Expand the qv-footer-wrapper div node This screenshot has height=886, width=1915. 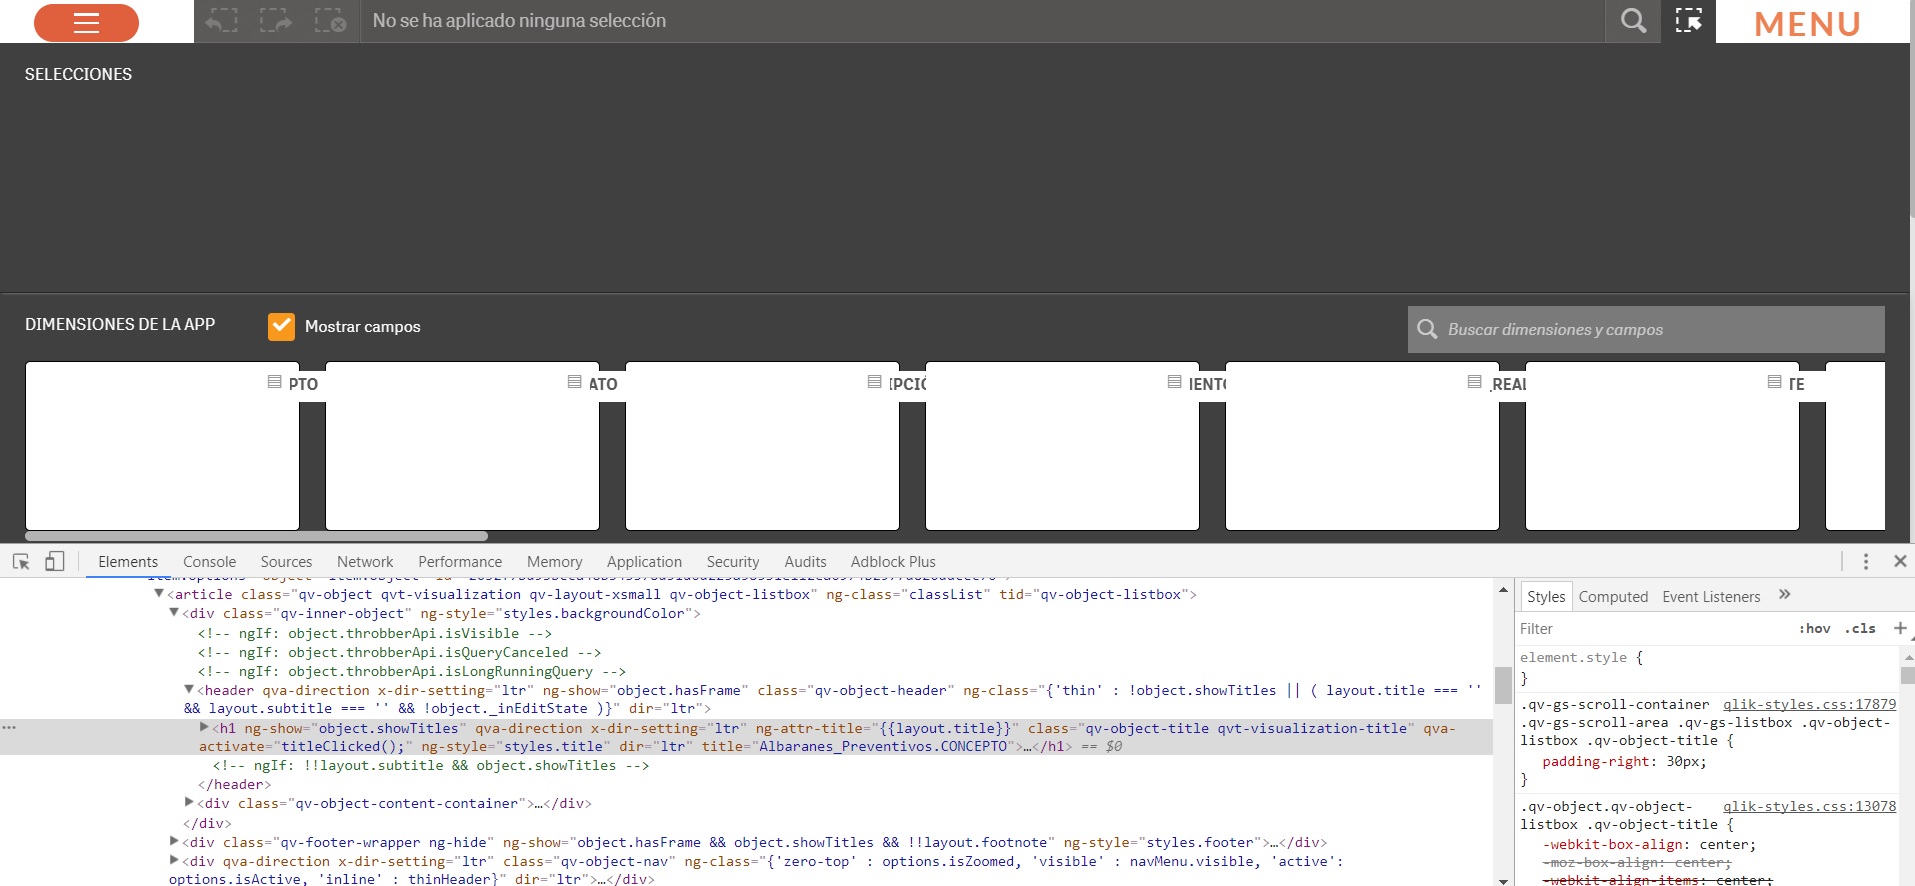click(x=174, y=841)
